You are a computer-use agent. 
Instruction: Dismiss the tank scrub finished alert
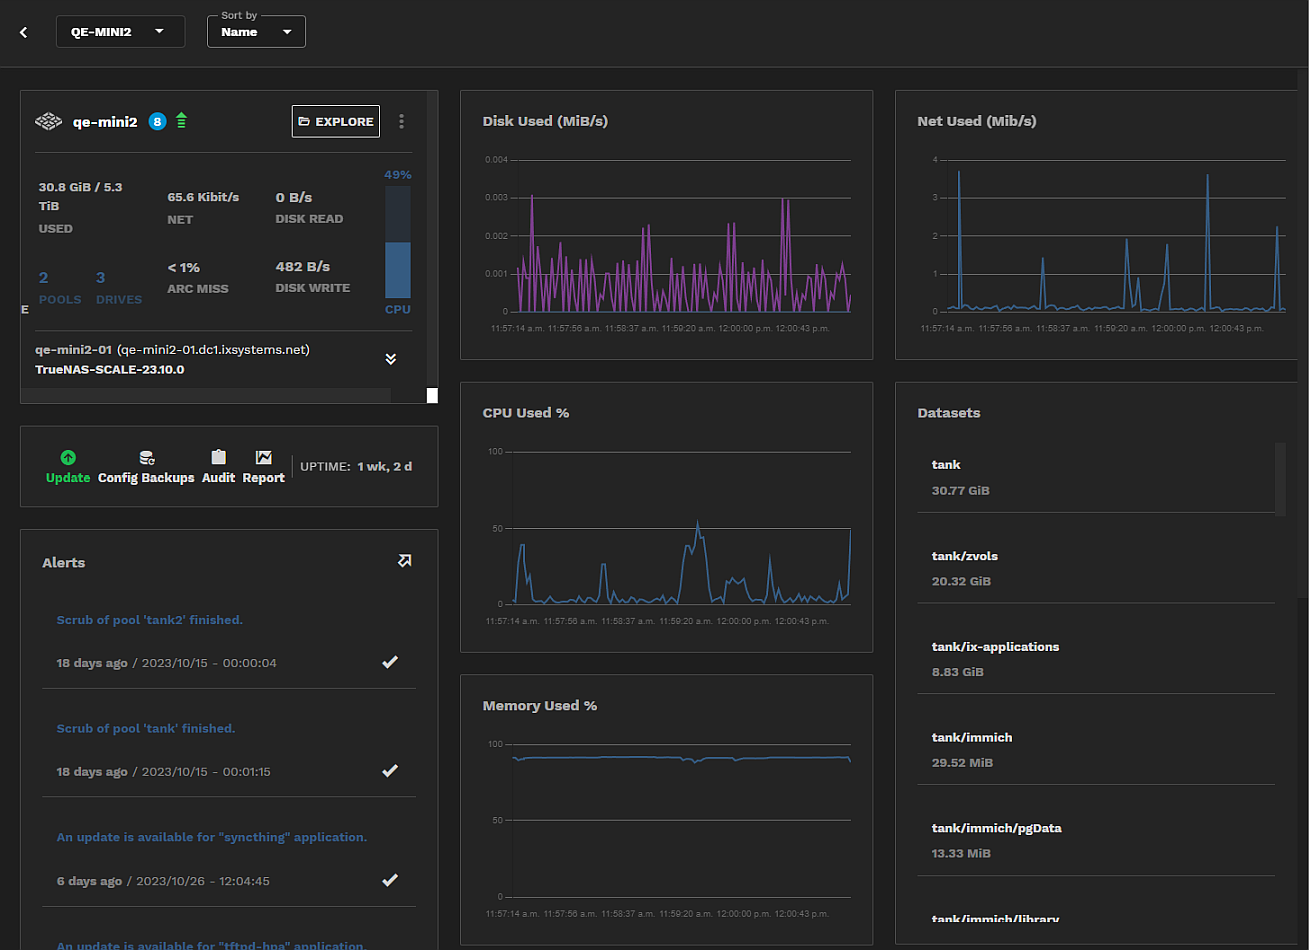[x=390, y=771]
